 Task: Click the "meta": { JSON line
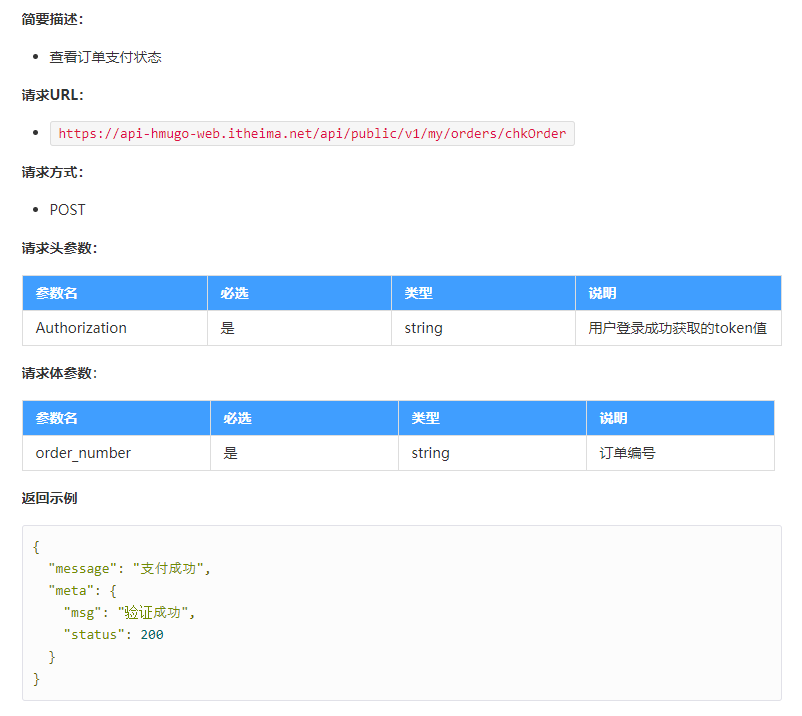[x=82, y=591]
